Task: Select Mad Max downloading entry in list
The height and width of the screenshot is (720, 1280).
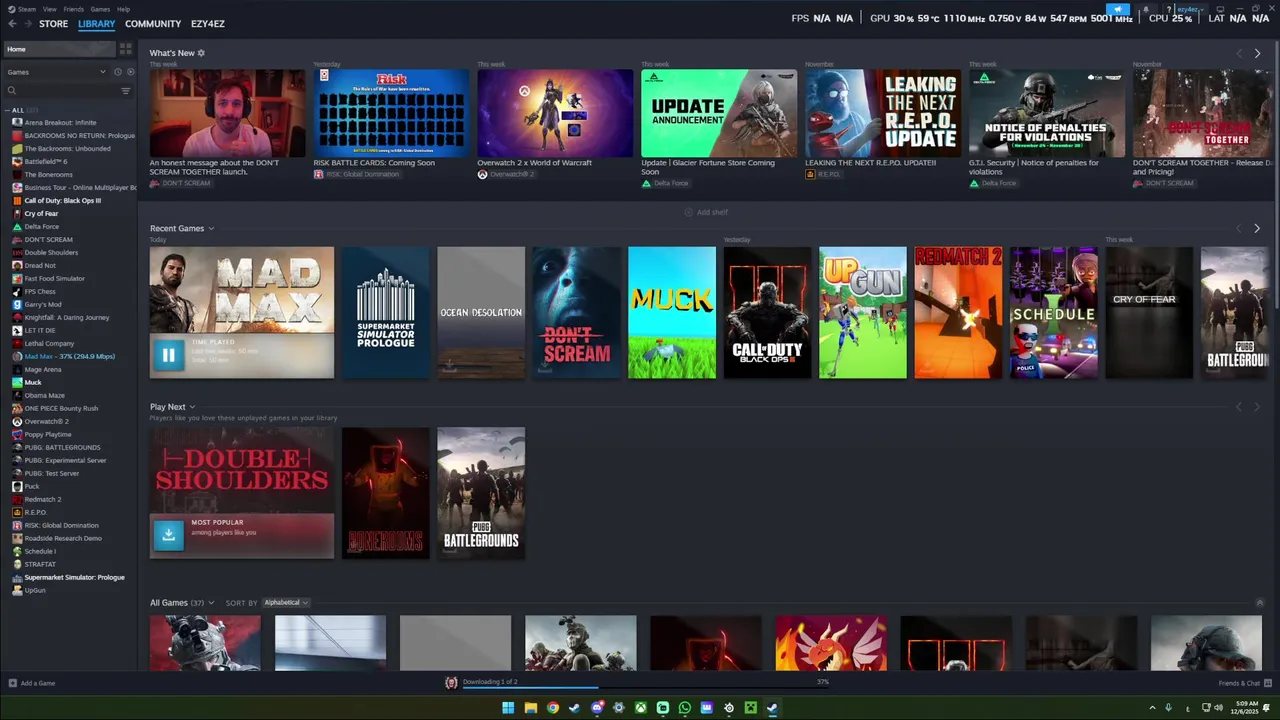Action: 69,357
